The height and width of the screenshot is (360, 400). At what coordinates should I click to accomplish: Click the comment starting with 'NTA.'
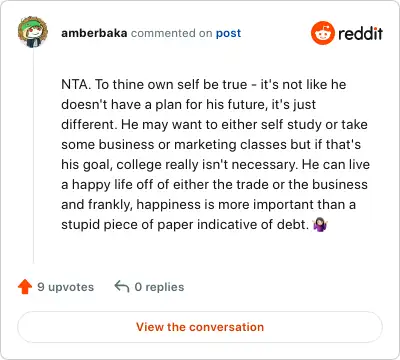tap(215, 154)
